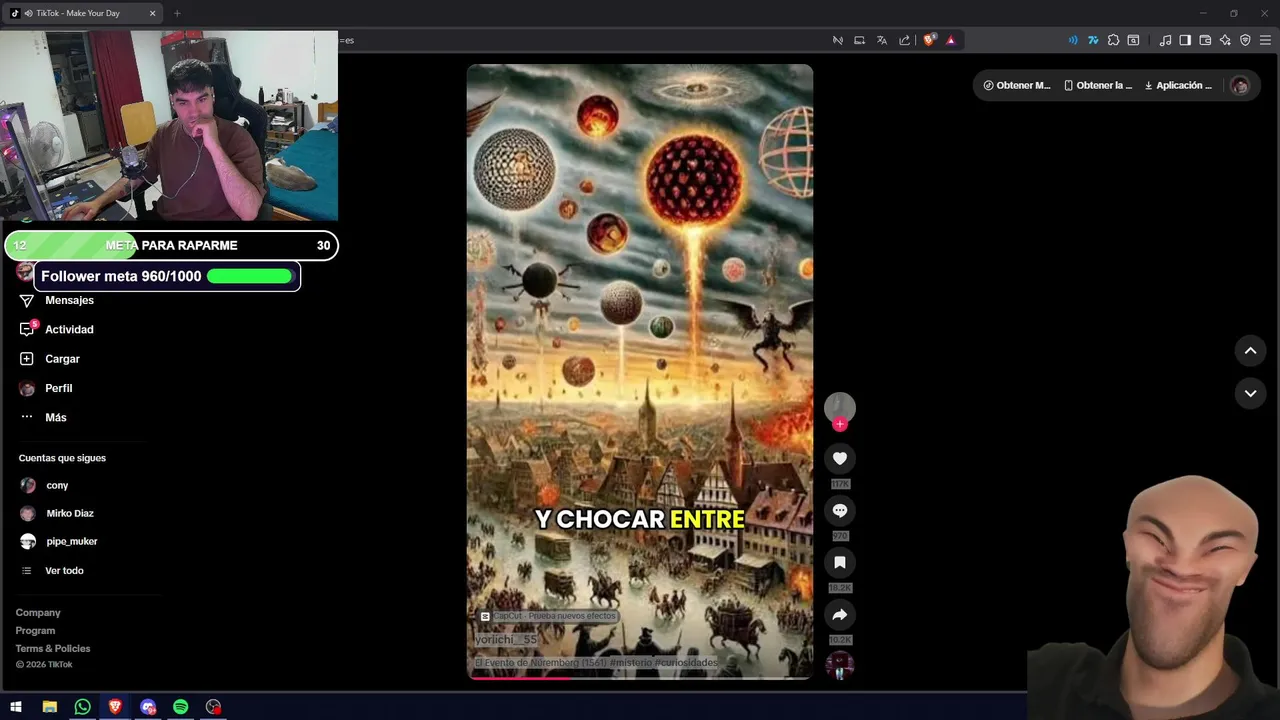Screen dimensions: 1280x720
Task: Open OBS Studio from the taskbar
Action: click(213, 707)
